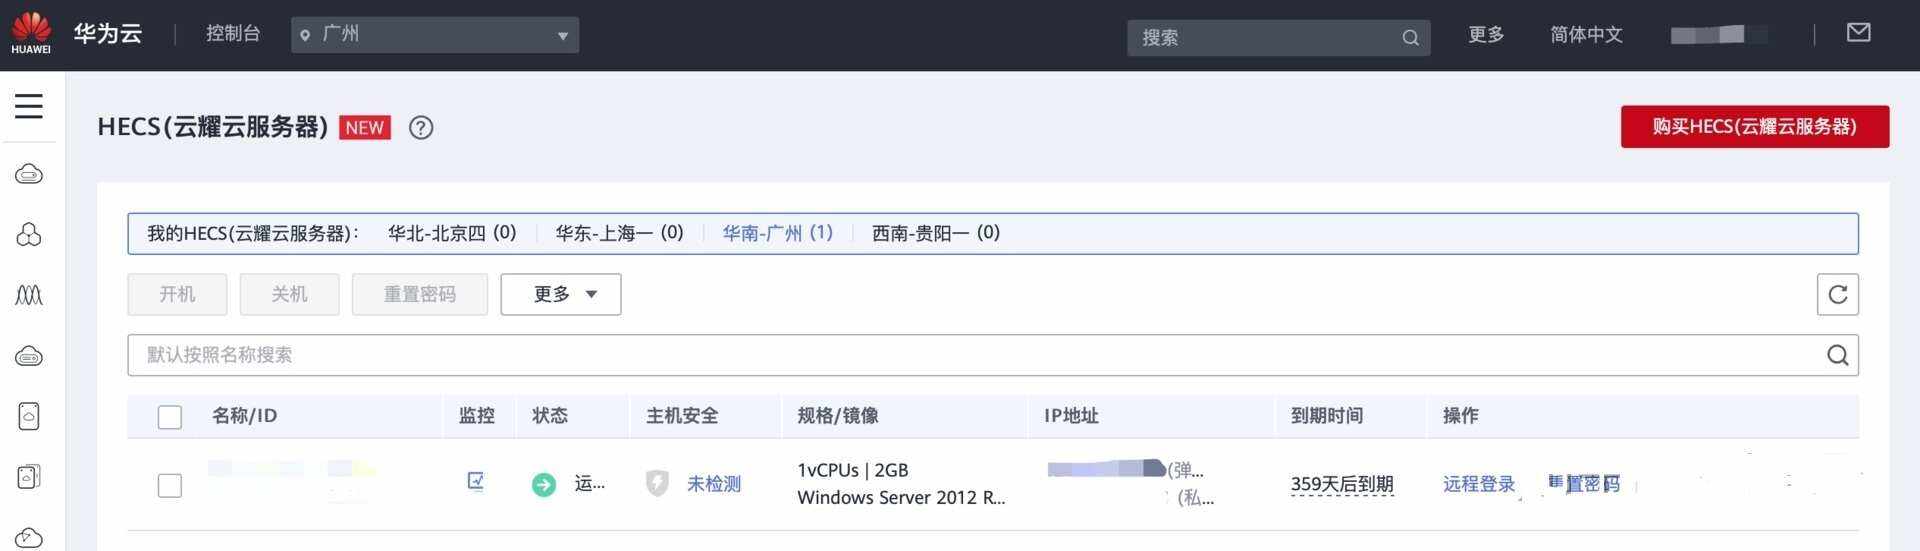This screenshot has width=1920, height=551.
Task: Click the help question mark icon
Action: (421, 128)
